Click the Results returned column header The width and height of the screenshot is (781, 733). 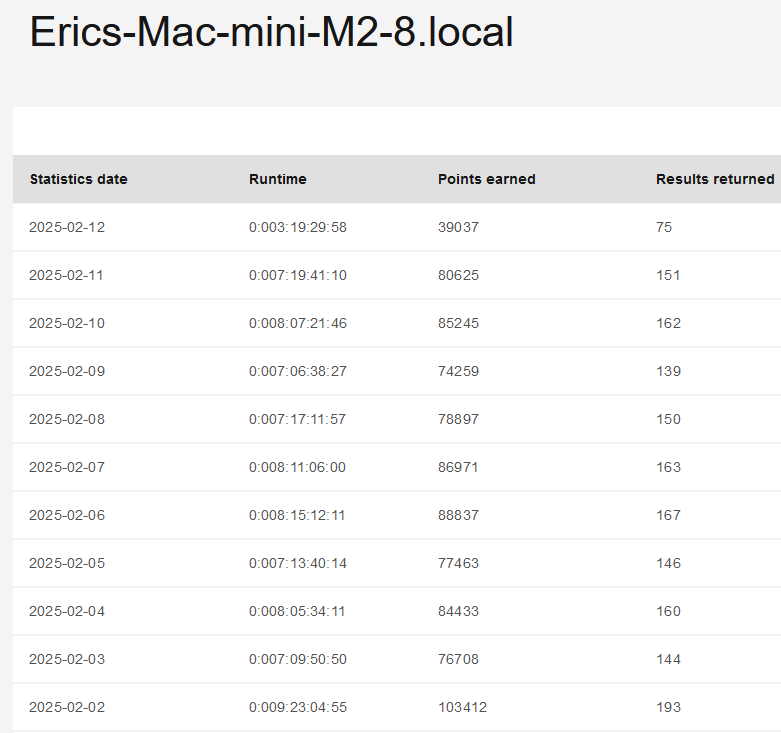[x=715, y=179]
